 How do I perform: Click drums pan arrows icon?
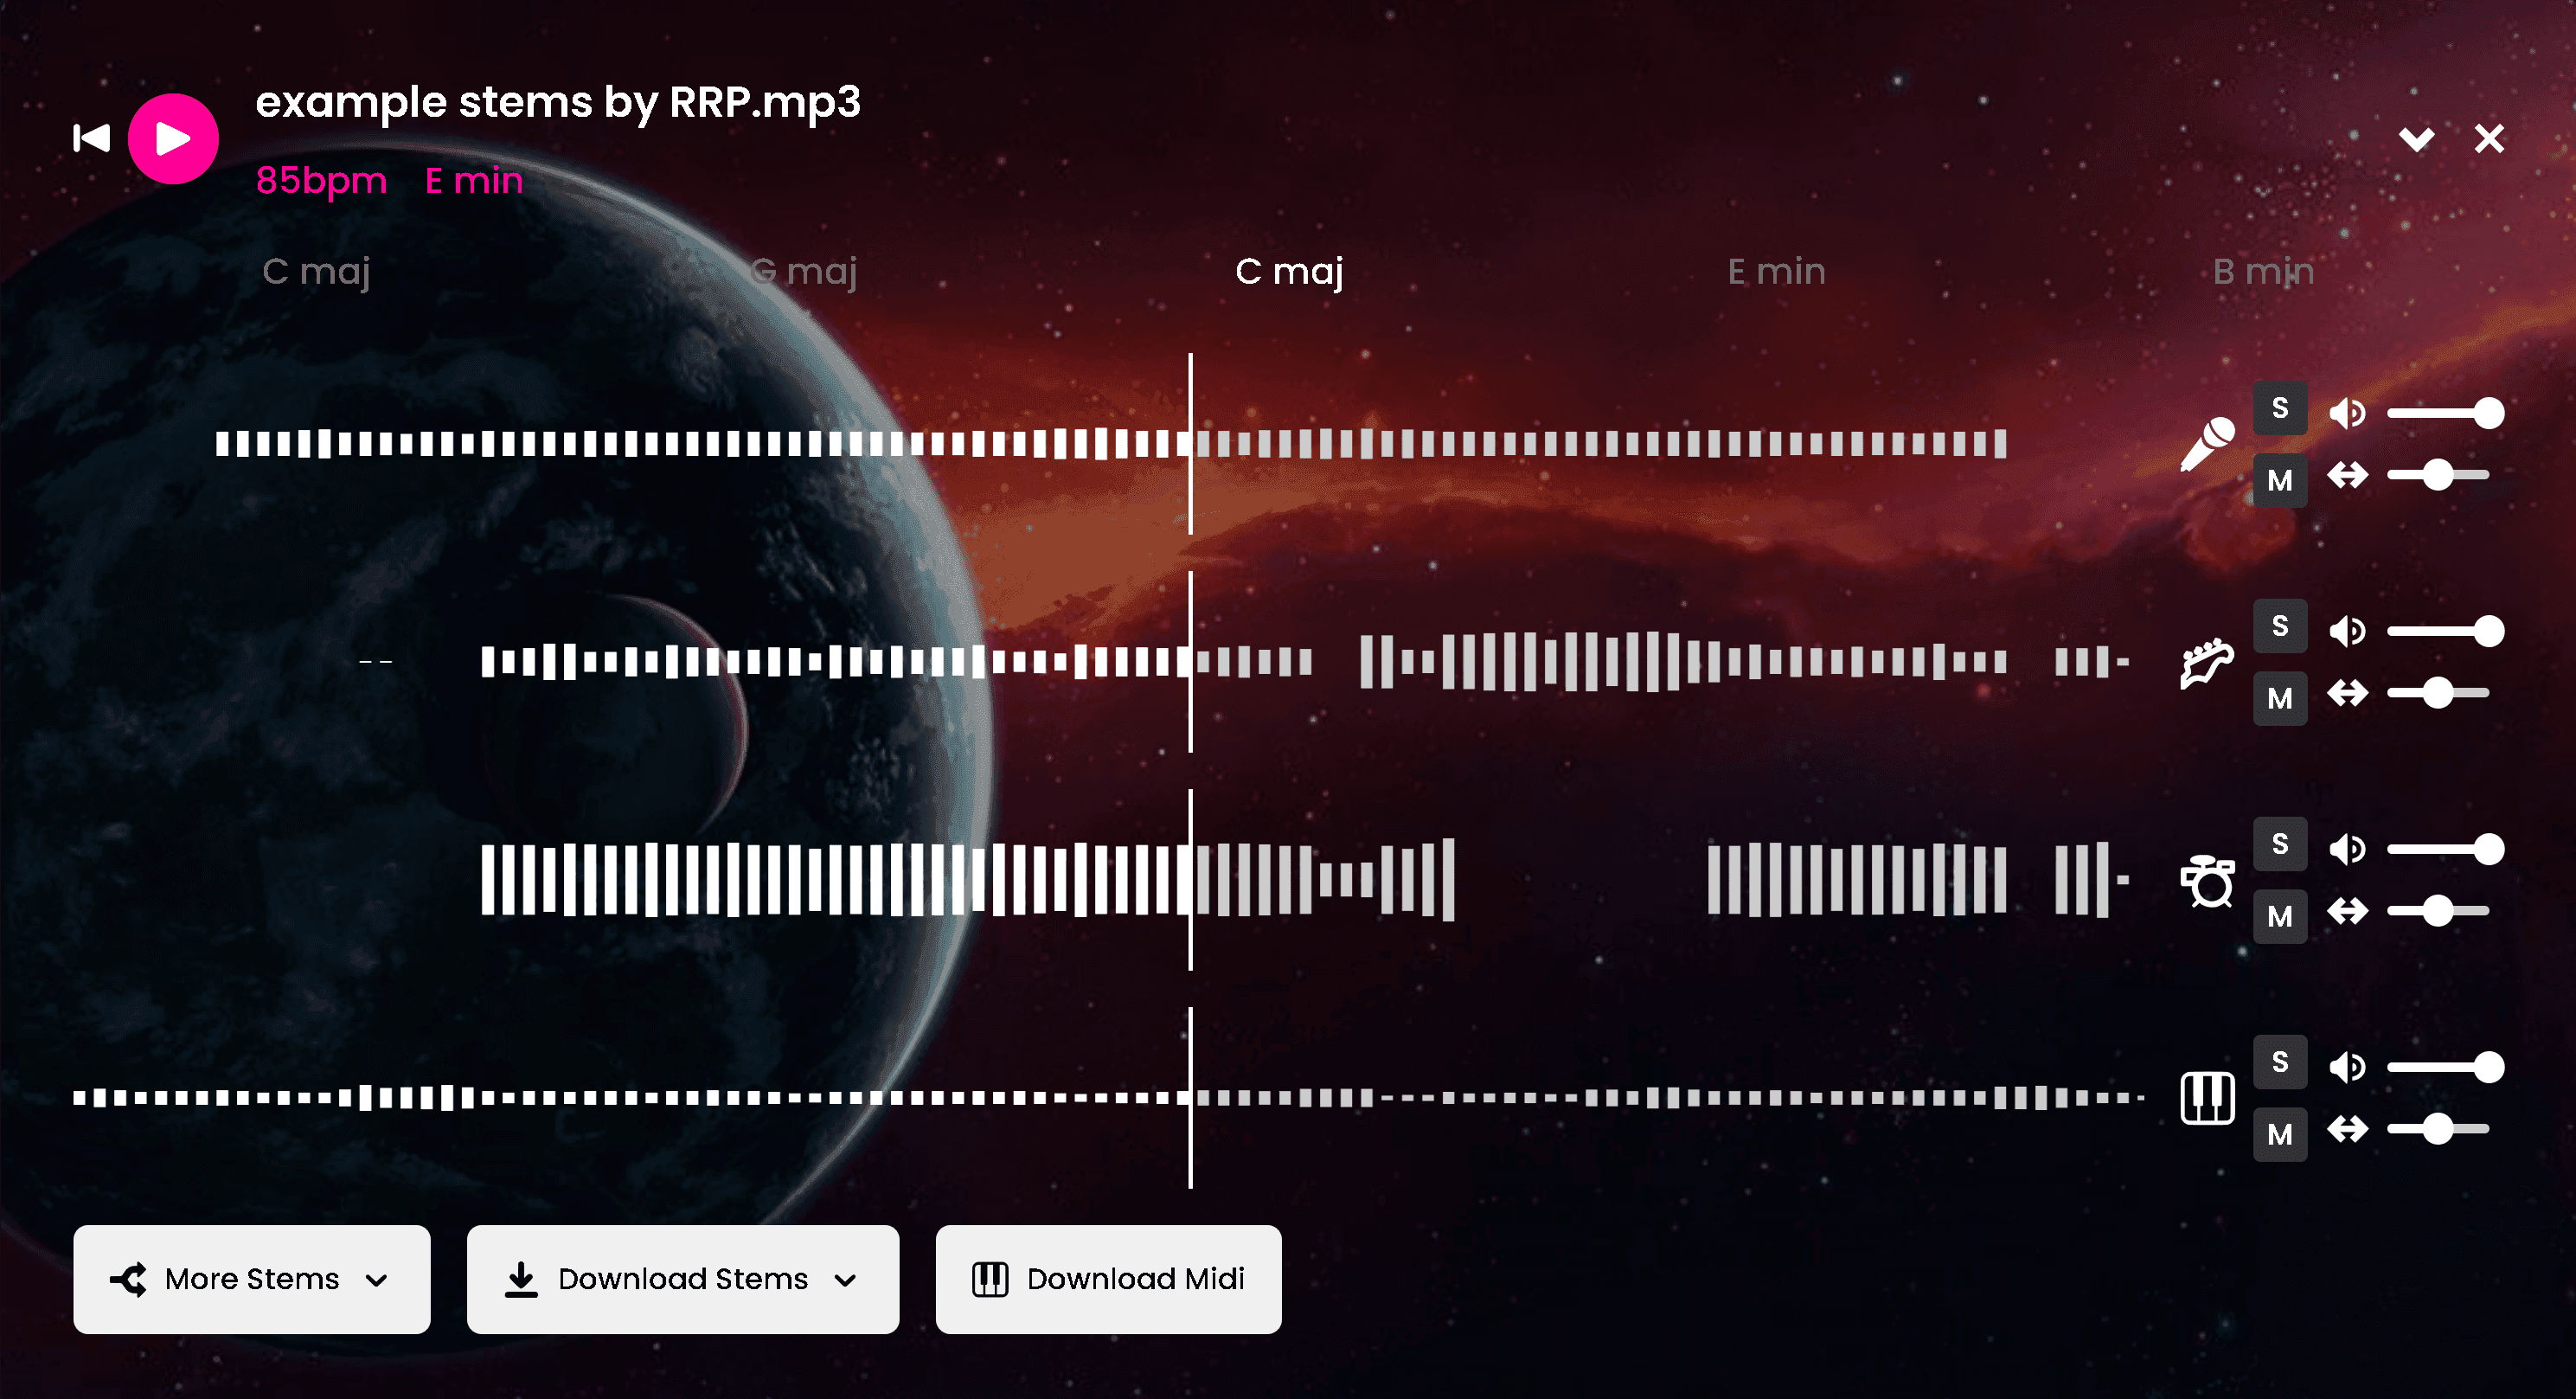pos(2347,911)
